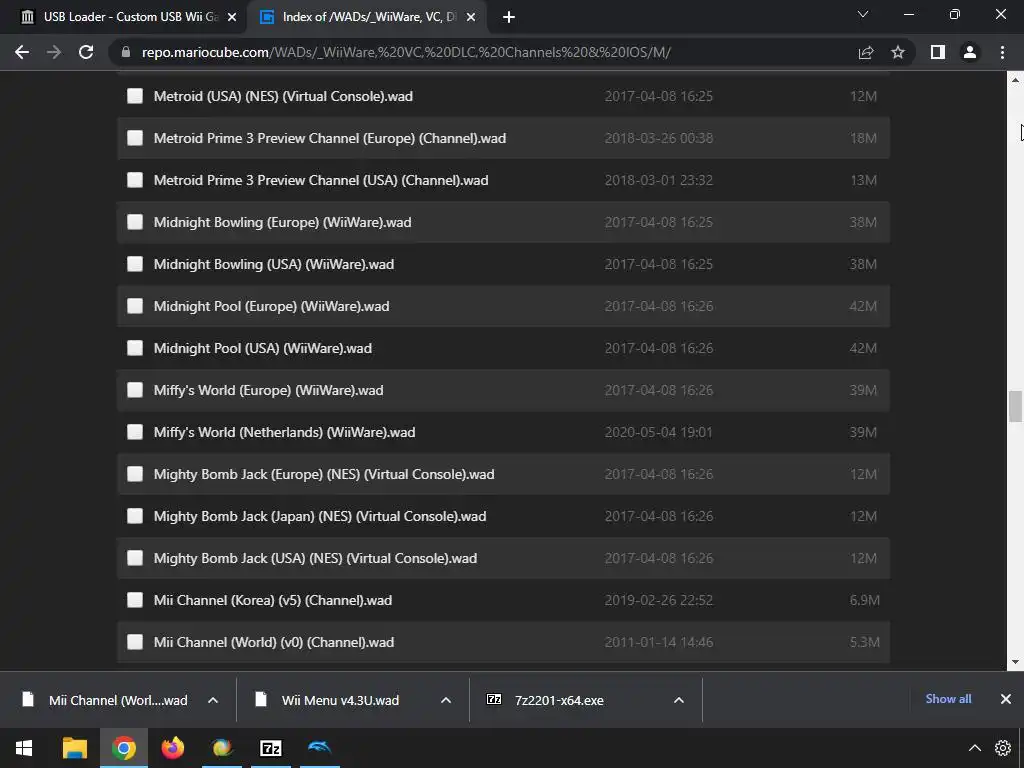Open Miffy's World (Netherlands) (WiiWare).wad link

284,432
